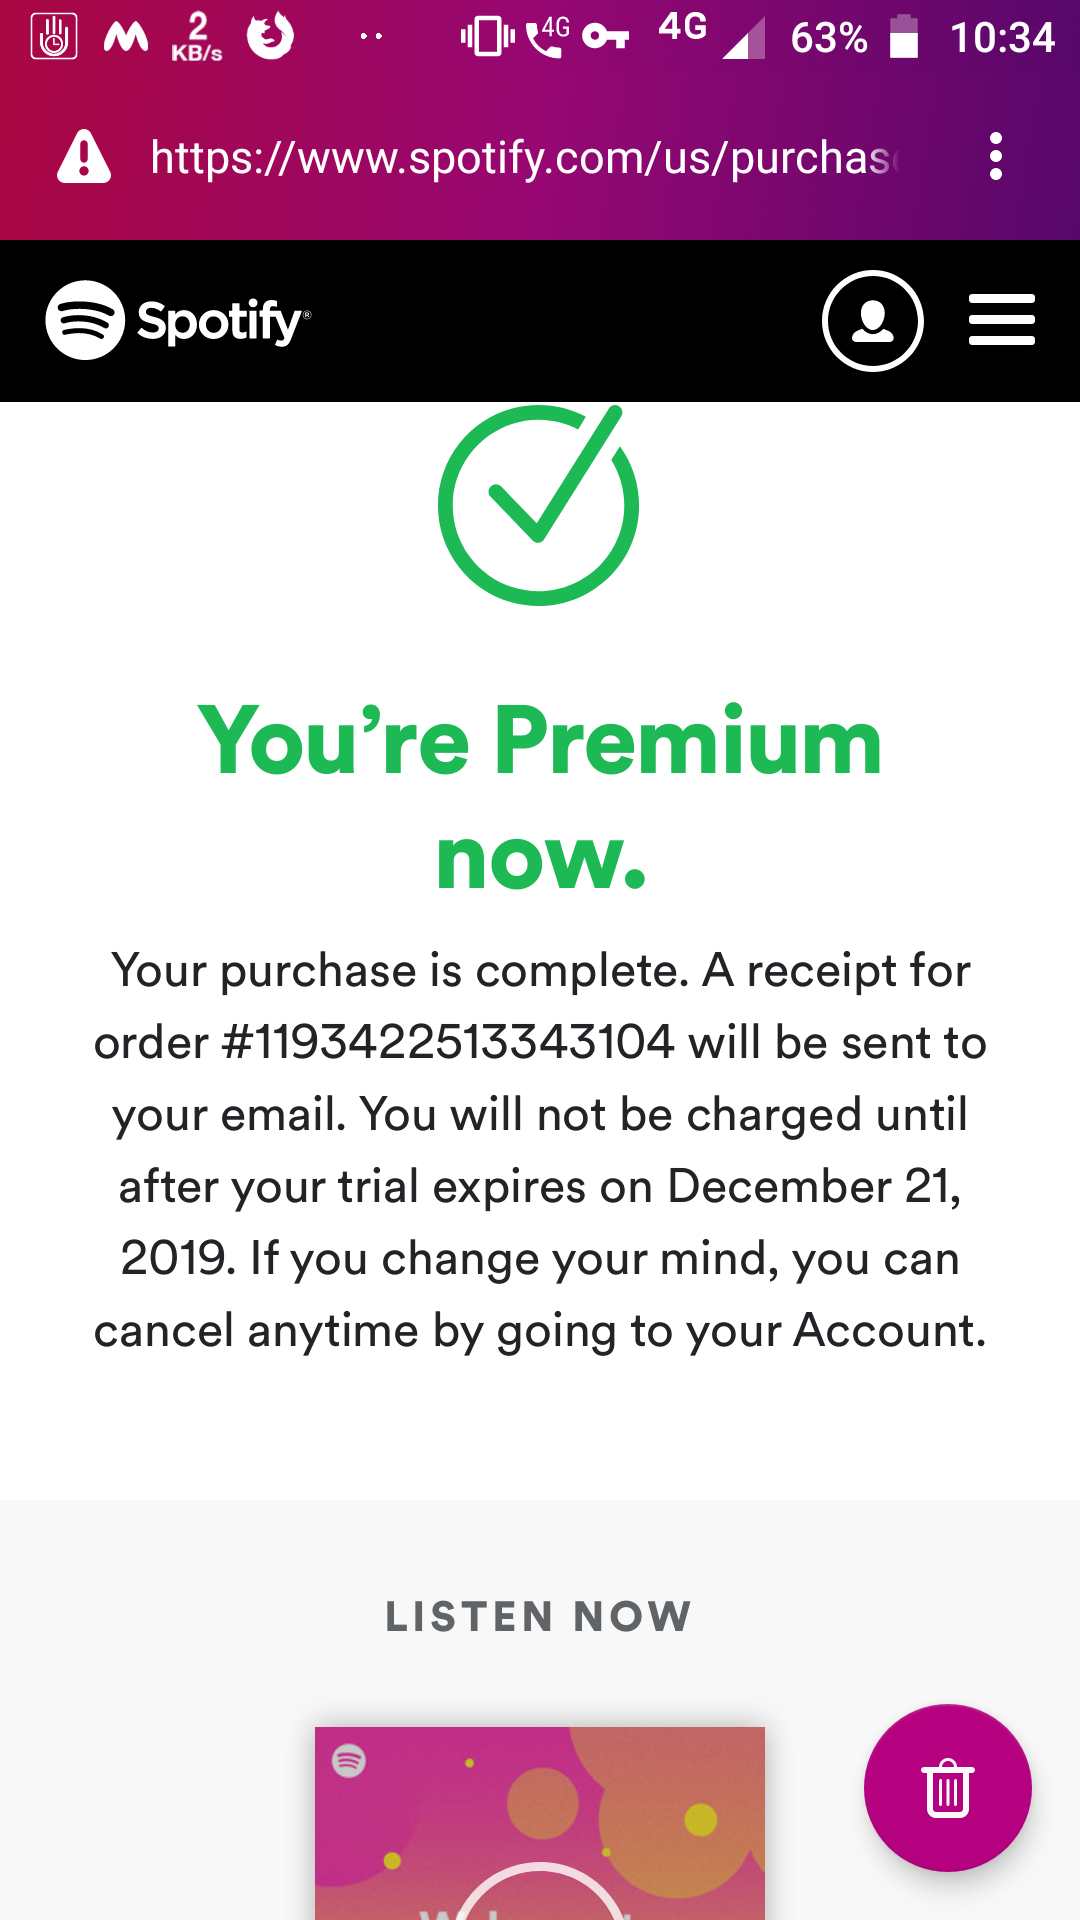Tap the pink trash delete button
This screenshot has width=1080, height=1920.
pyautogui.click(x=947, y=1787)
